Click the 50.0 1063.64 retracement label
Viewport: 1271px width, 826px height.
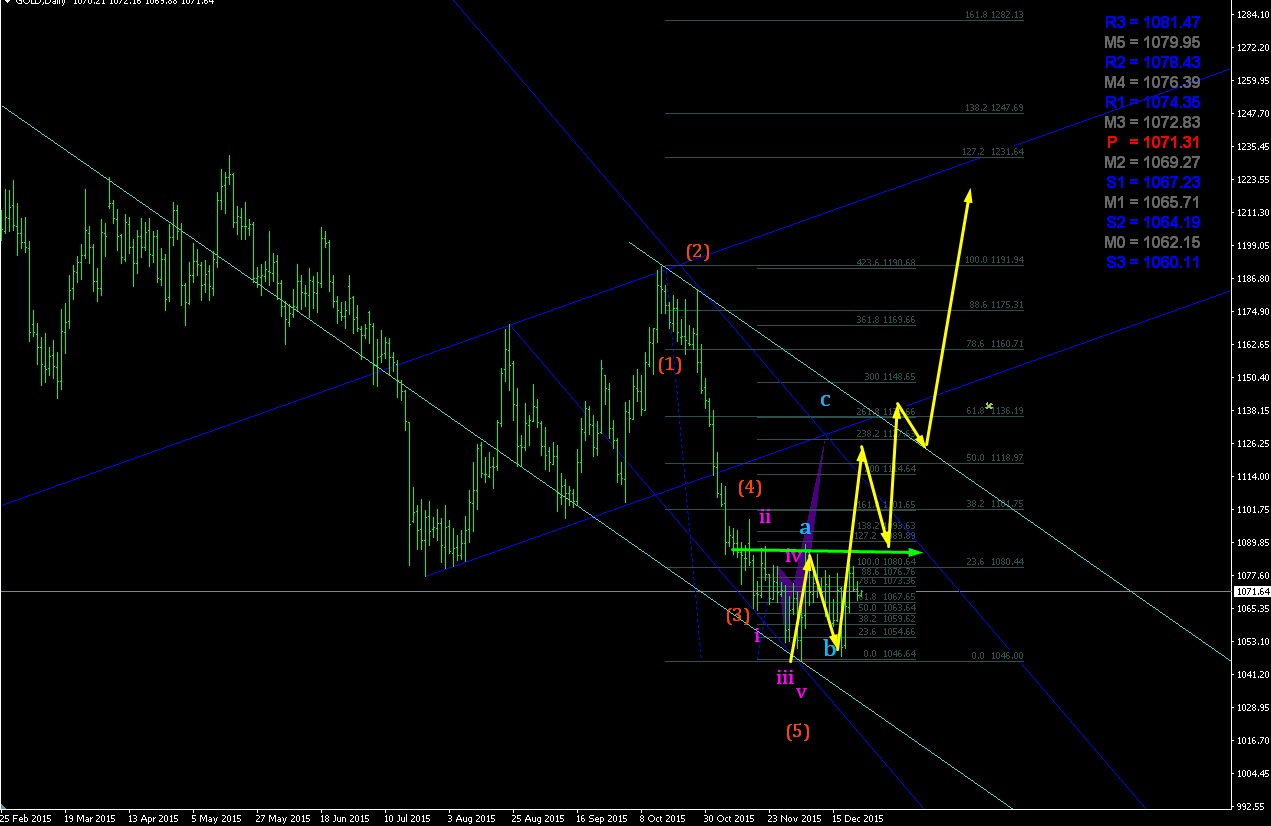tap(888, 608)
